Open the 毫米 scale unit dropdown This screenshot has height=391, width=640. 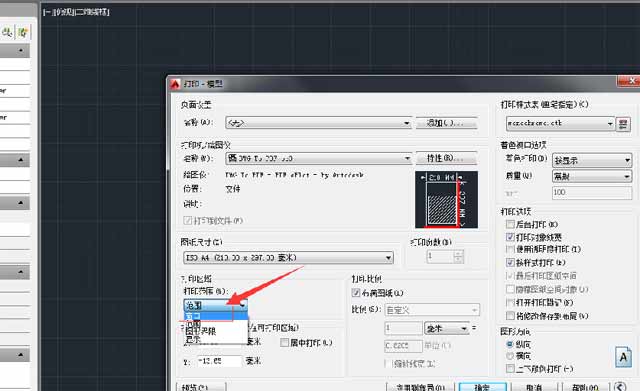pyautogui.click(x=447, y=328)
